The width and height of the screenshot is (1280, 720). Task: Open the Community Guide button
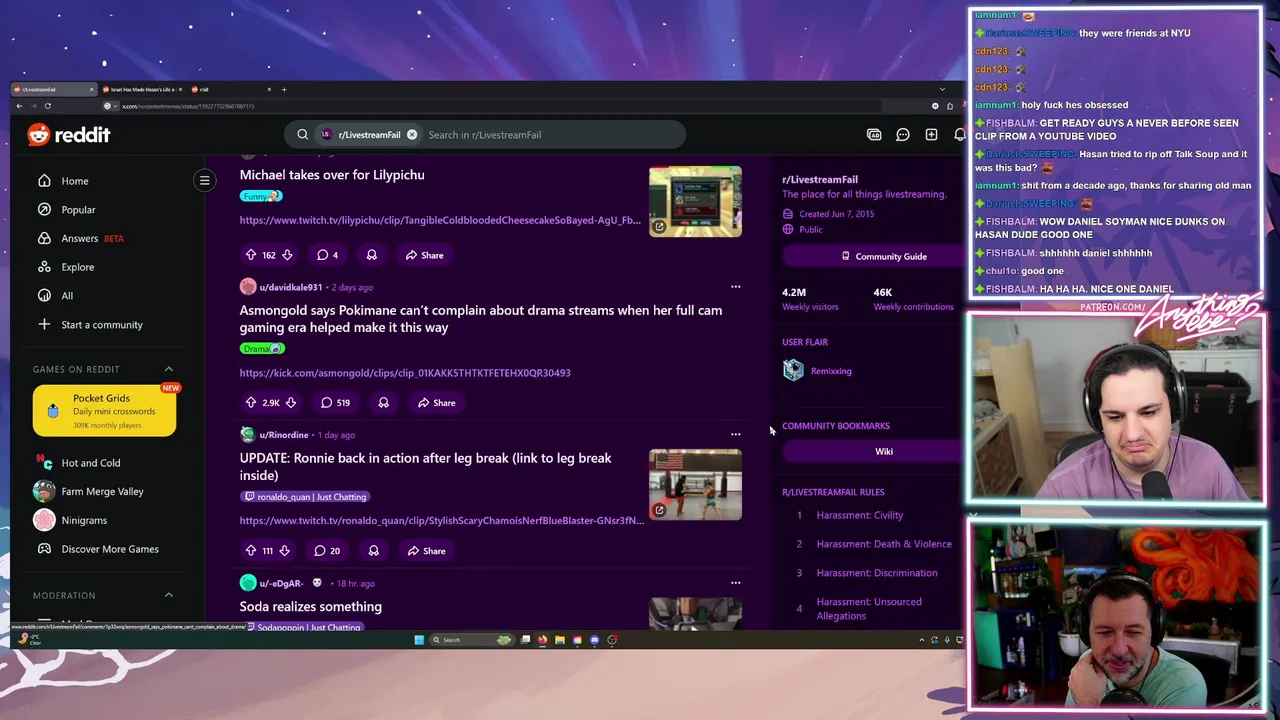click(884, 257)
